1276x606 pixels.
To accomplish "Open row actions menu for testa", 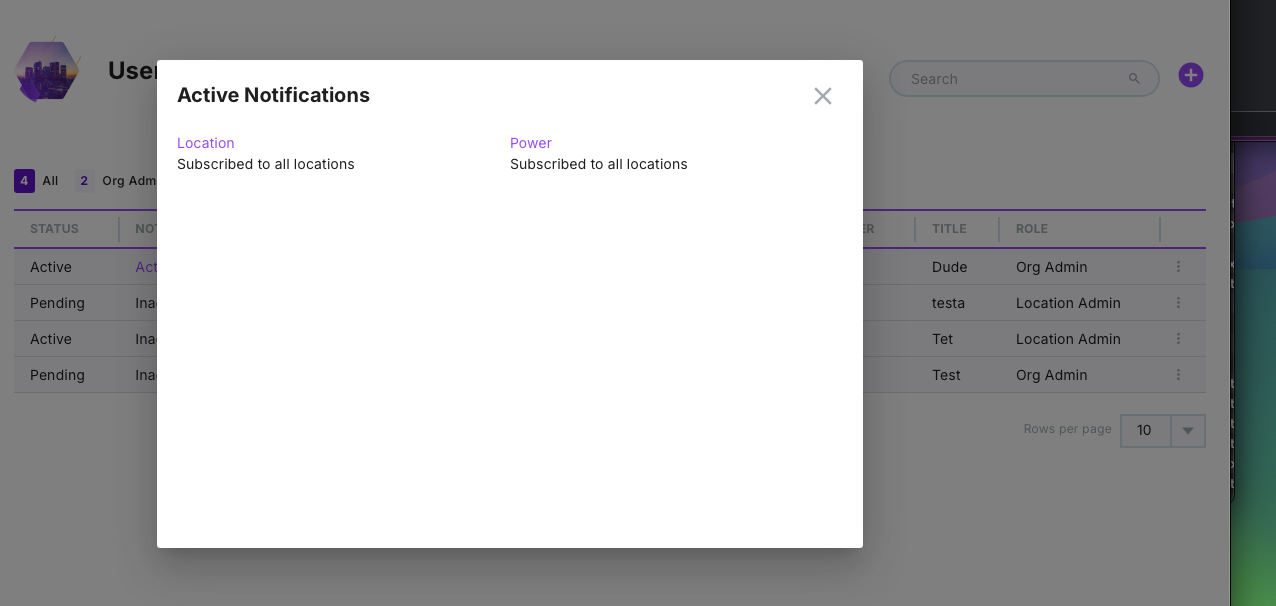I will point(1179,303).
